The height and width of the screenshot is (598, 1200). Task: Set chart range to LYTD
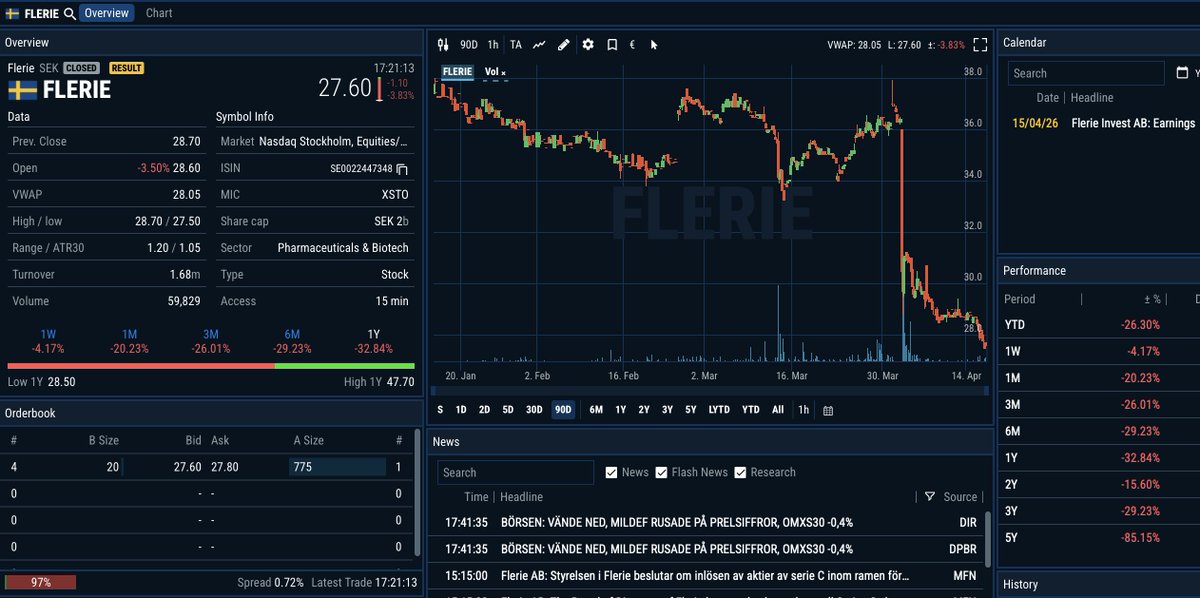pos(719,409)
